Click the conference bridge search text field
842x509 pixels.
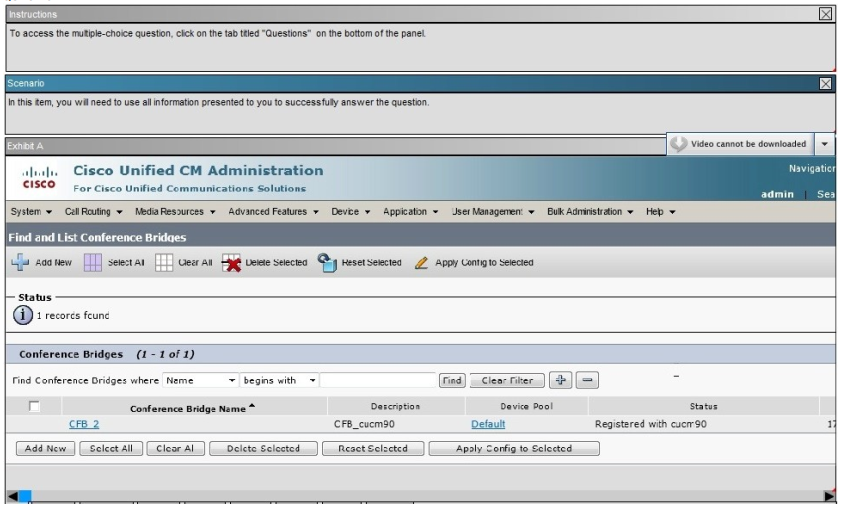(x=378, y=380)
